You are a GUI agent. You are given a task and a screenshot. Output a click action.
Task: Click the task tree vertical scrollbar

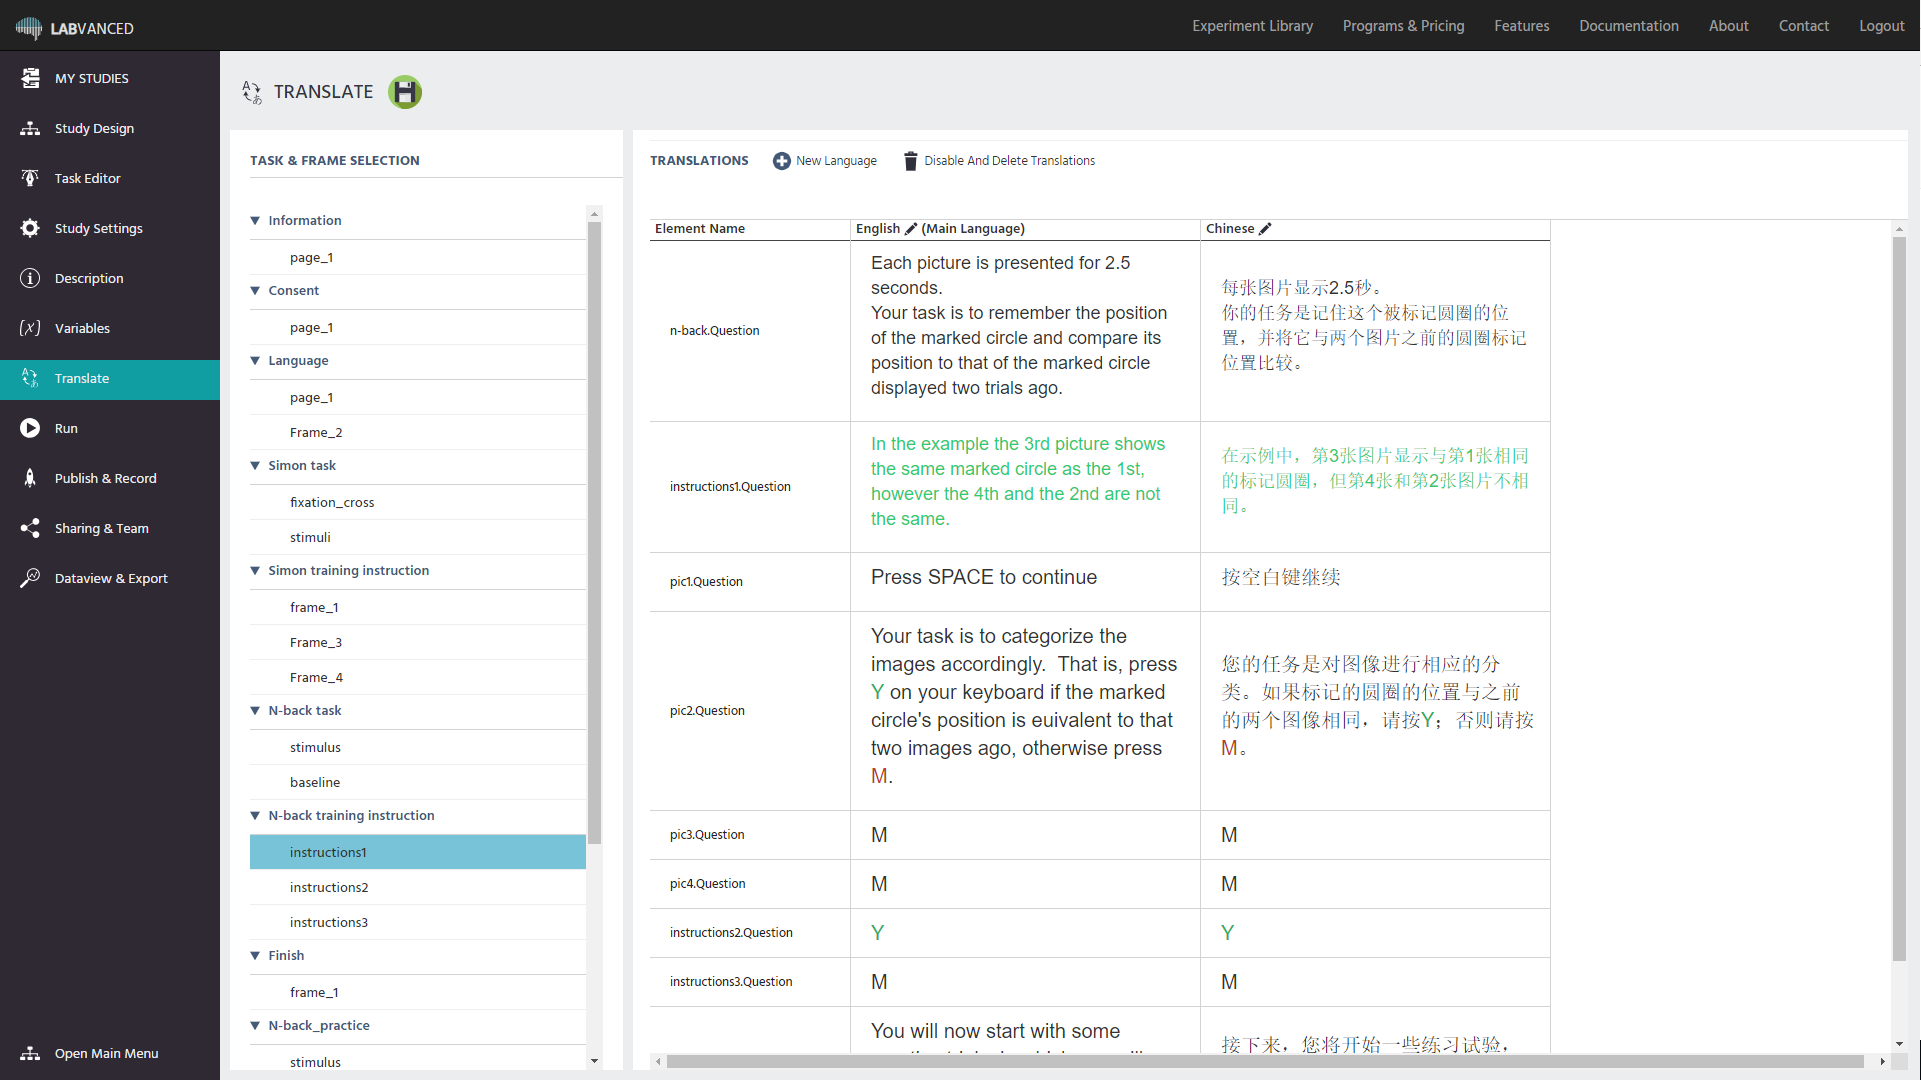pos(594,533)
